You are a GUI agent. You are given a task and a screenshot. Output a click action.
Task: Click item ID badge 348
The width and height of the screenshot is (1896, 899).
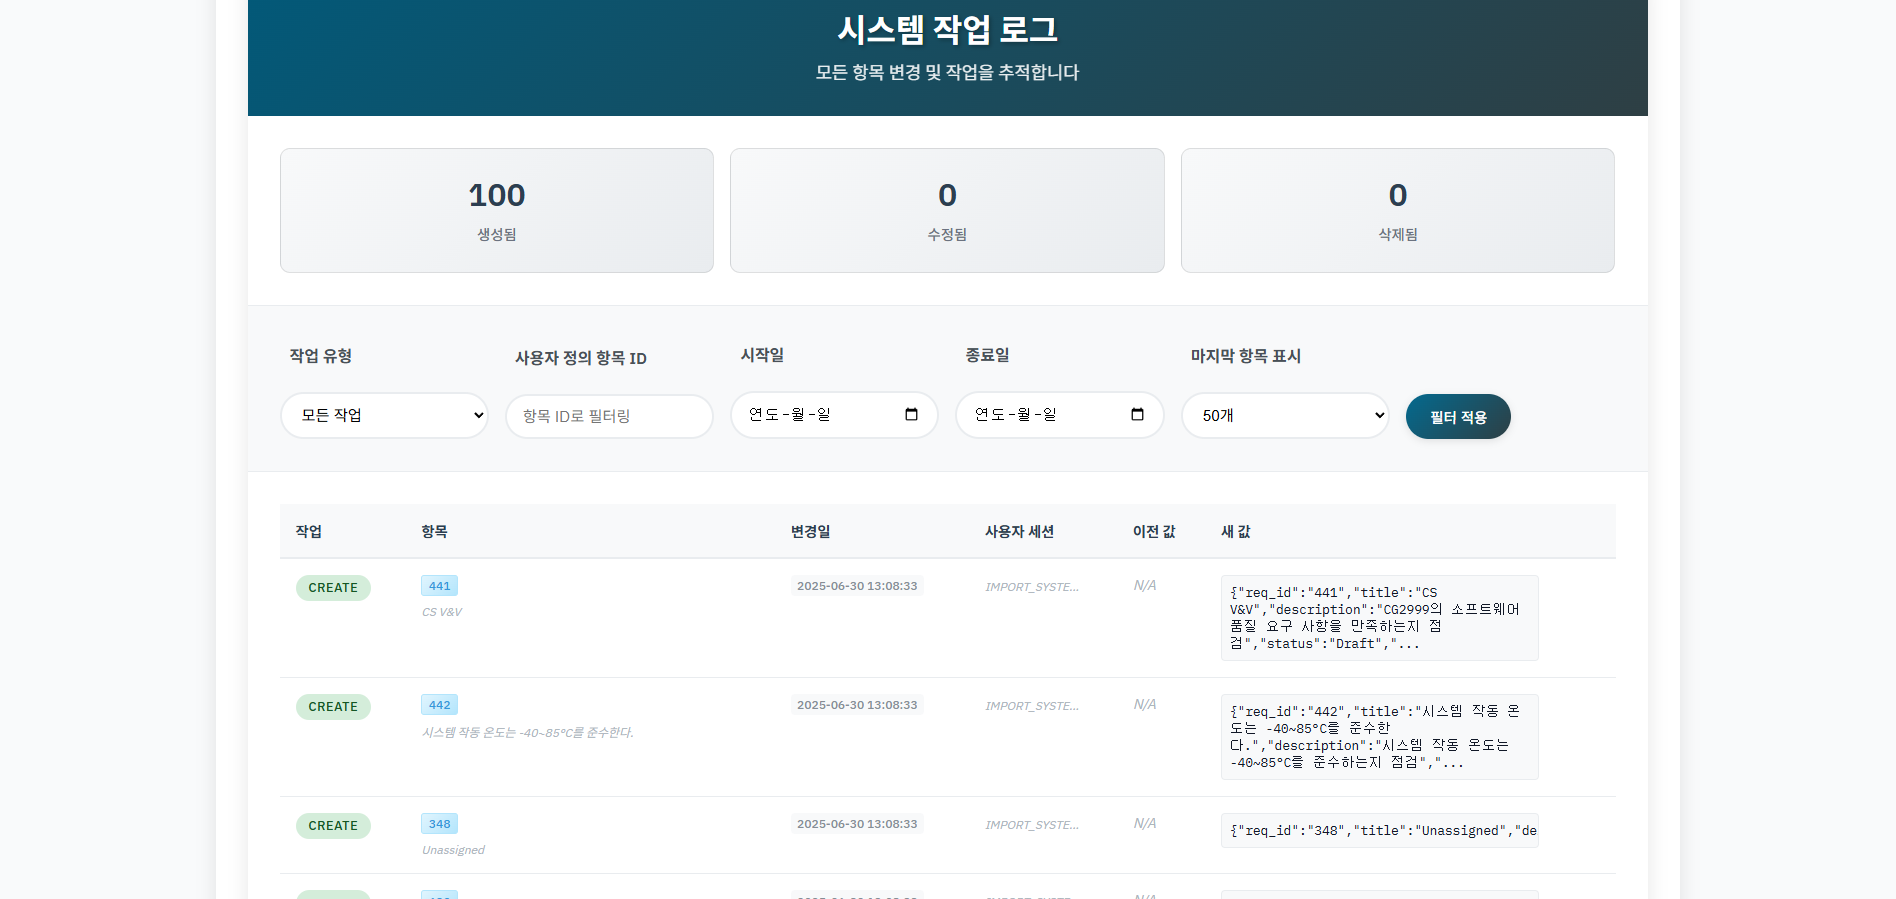pos(439,824)
